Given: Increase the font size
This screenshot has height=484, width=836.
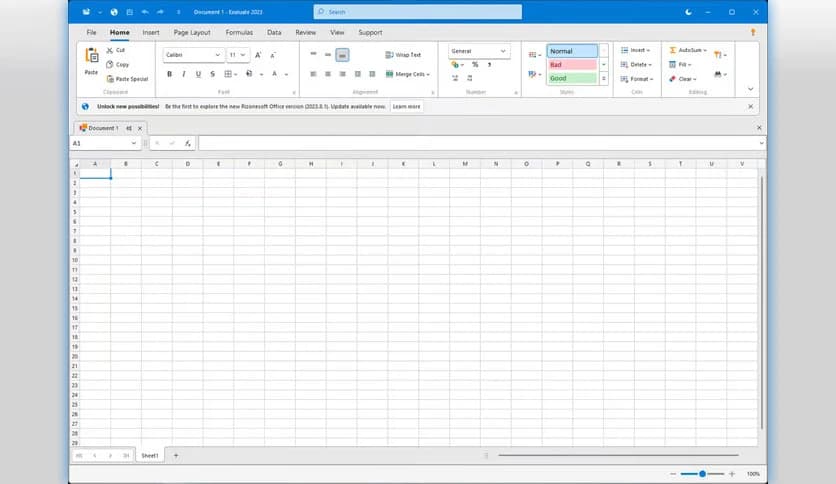Looking at the screenshot, I should (x=258, y=55).
